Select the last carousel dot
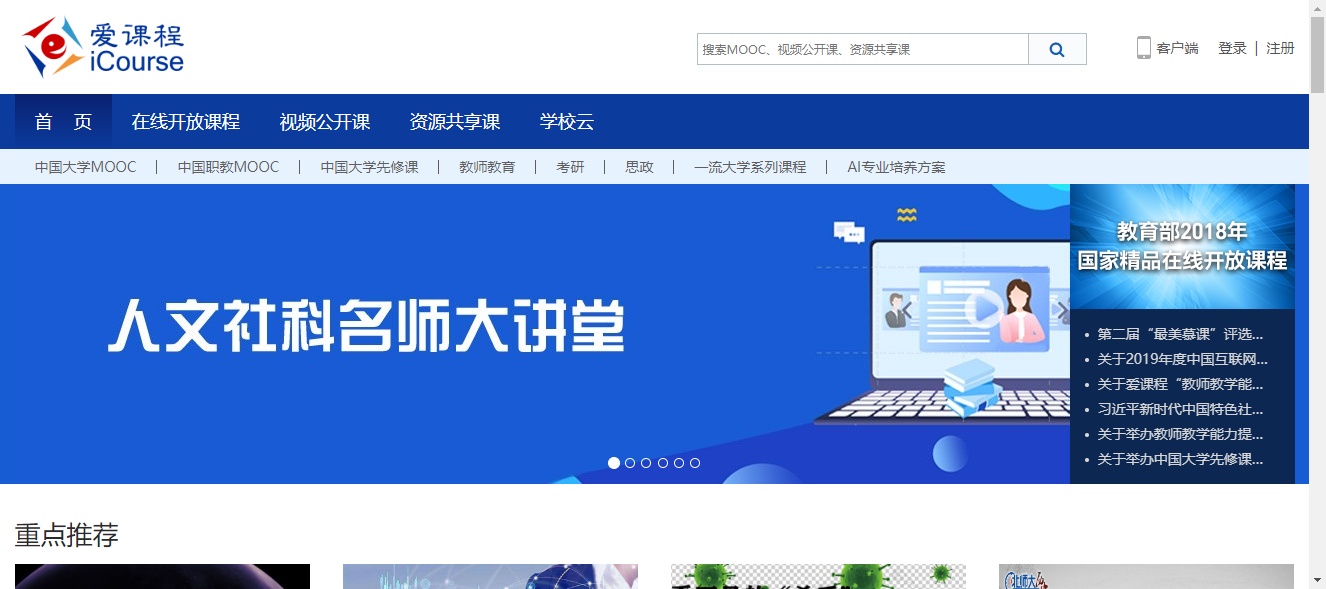Image resolution: width=1326 pixels, height=589 pixels. click(x=695, y=462)
